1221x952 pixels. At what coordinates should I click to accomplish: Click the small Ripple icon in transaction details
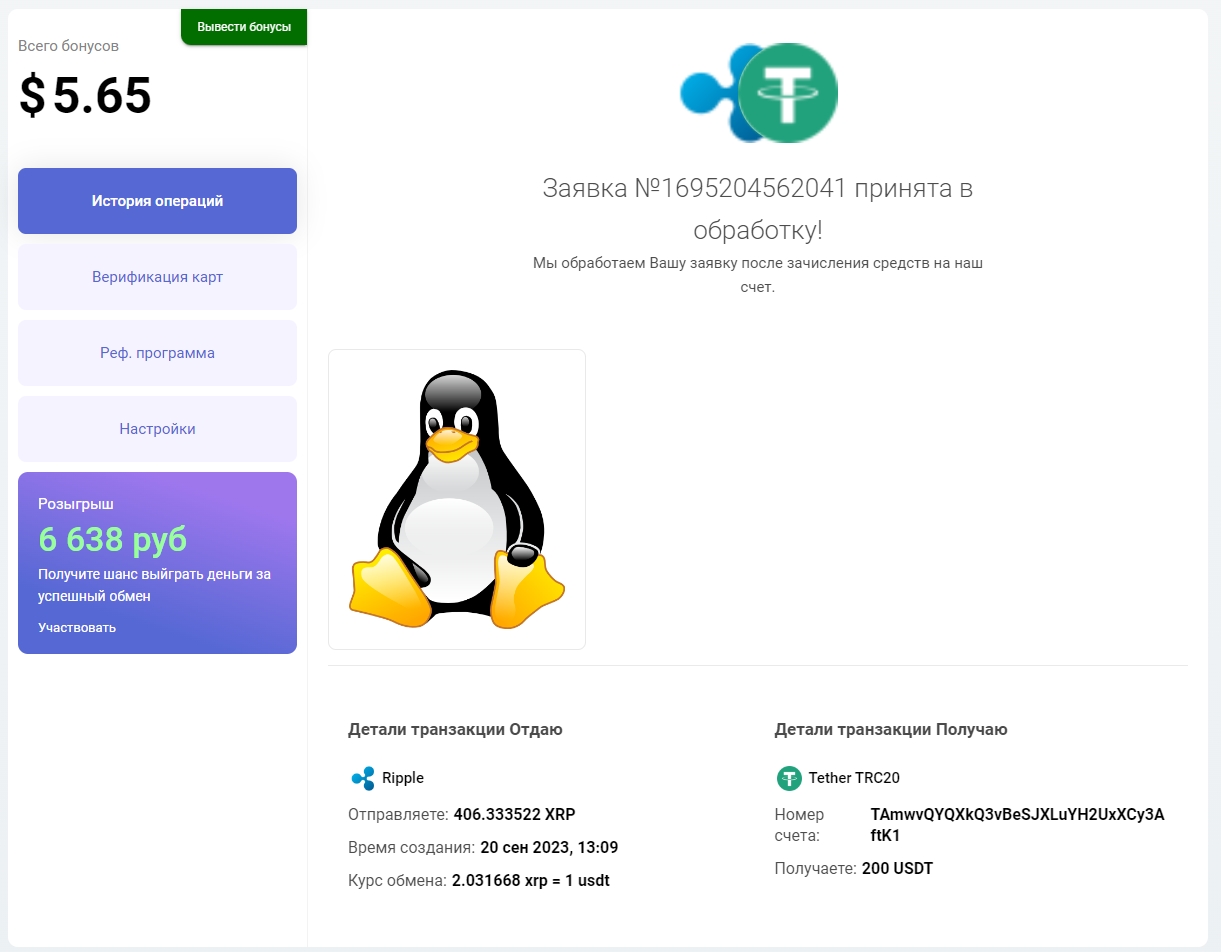click(362, 778)
